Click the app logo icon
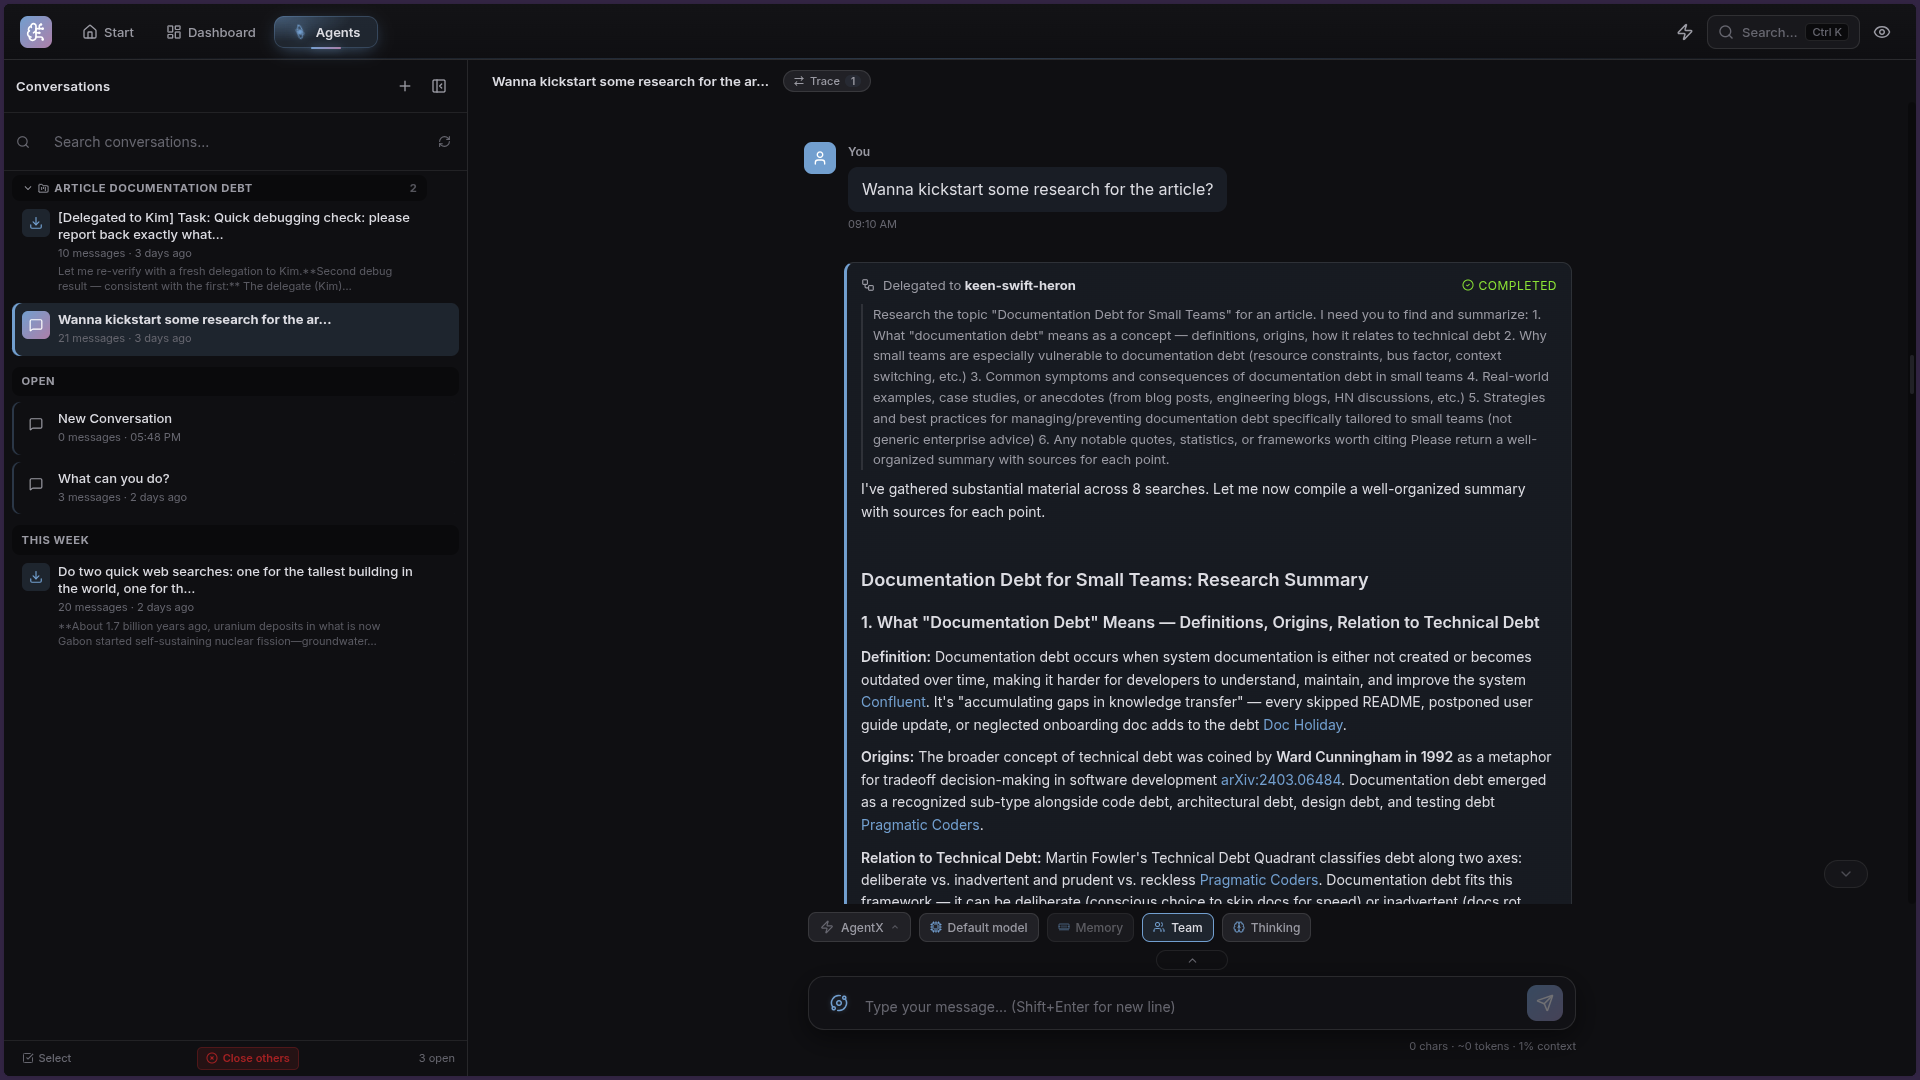1920x1080 pixels. 36,32
